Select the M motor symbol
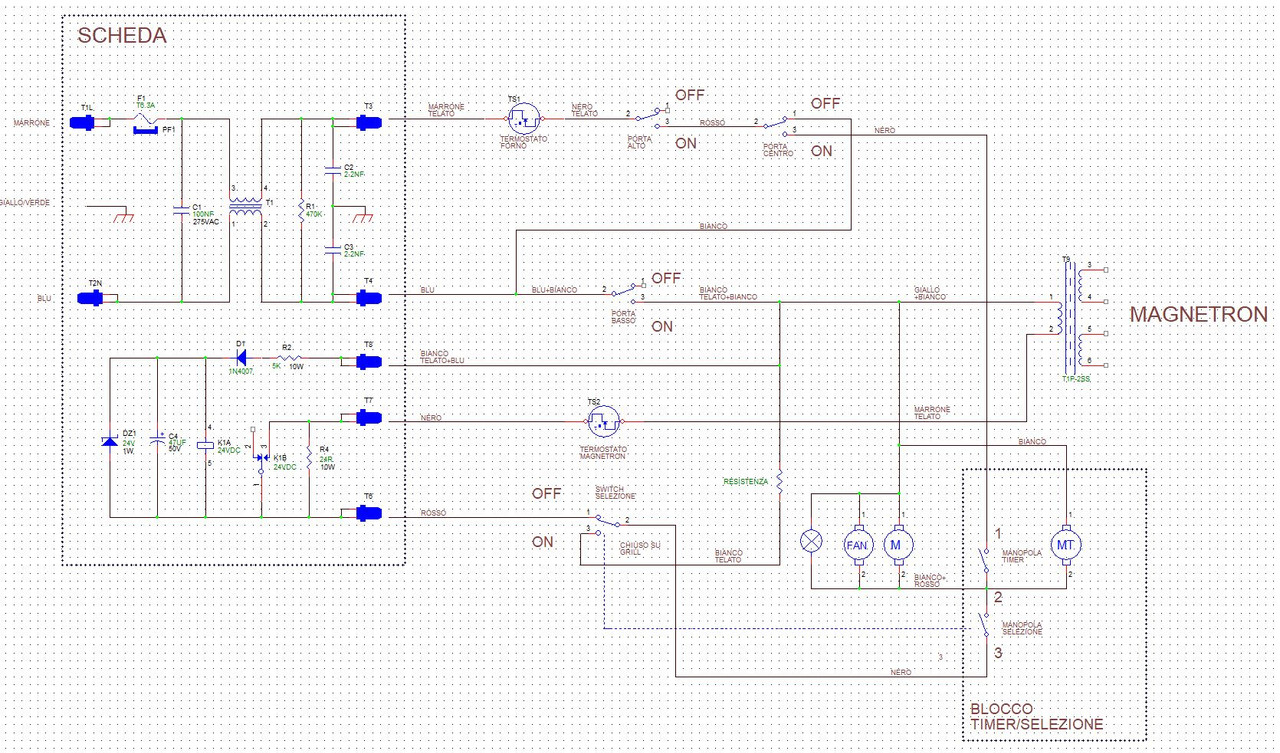The width and height of the screenshot is (1280, 753). (x=897, y=545)
